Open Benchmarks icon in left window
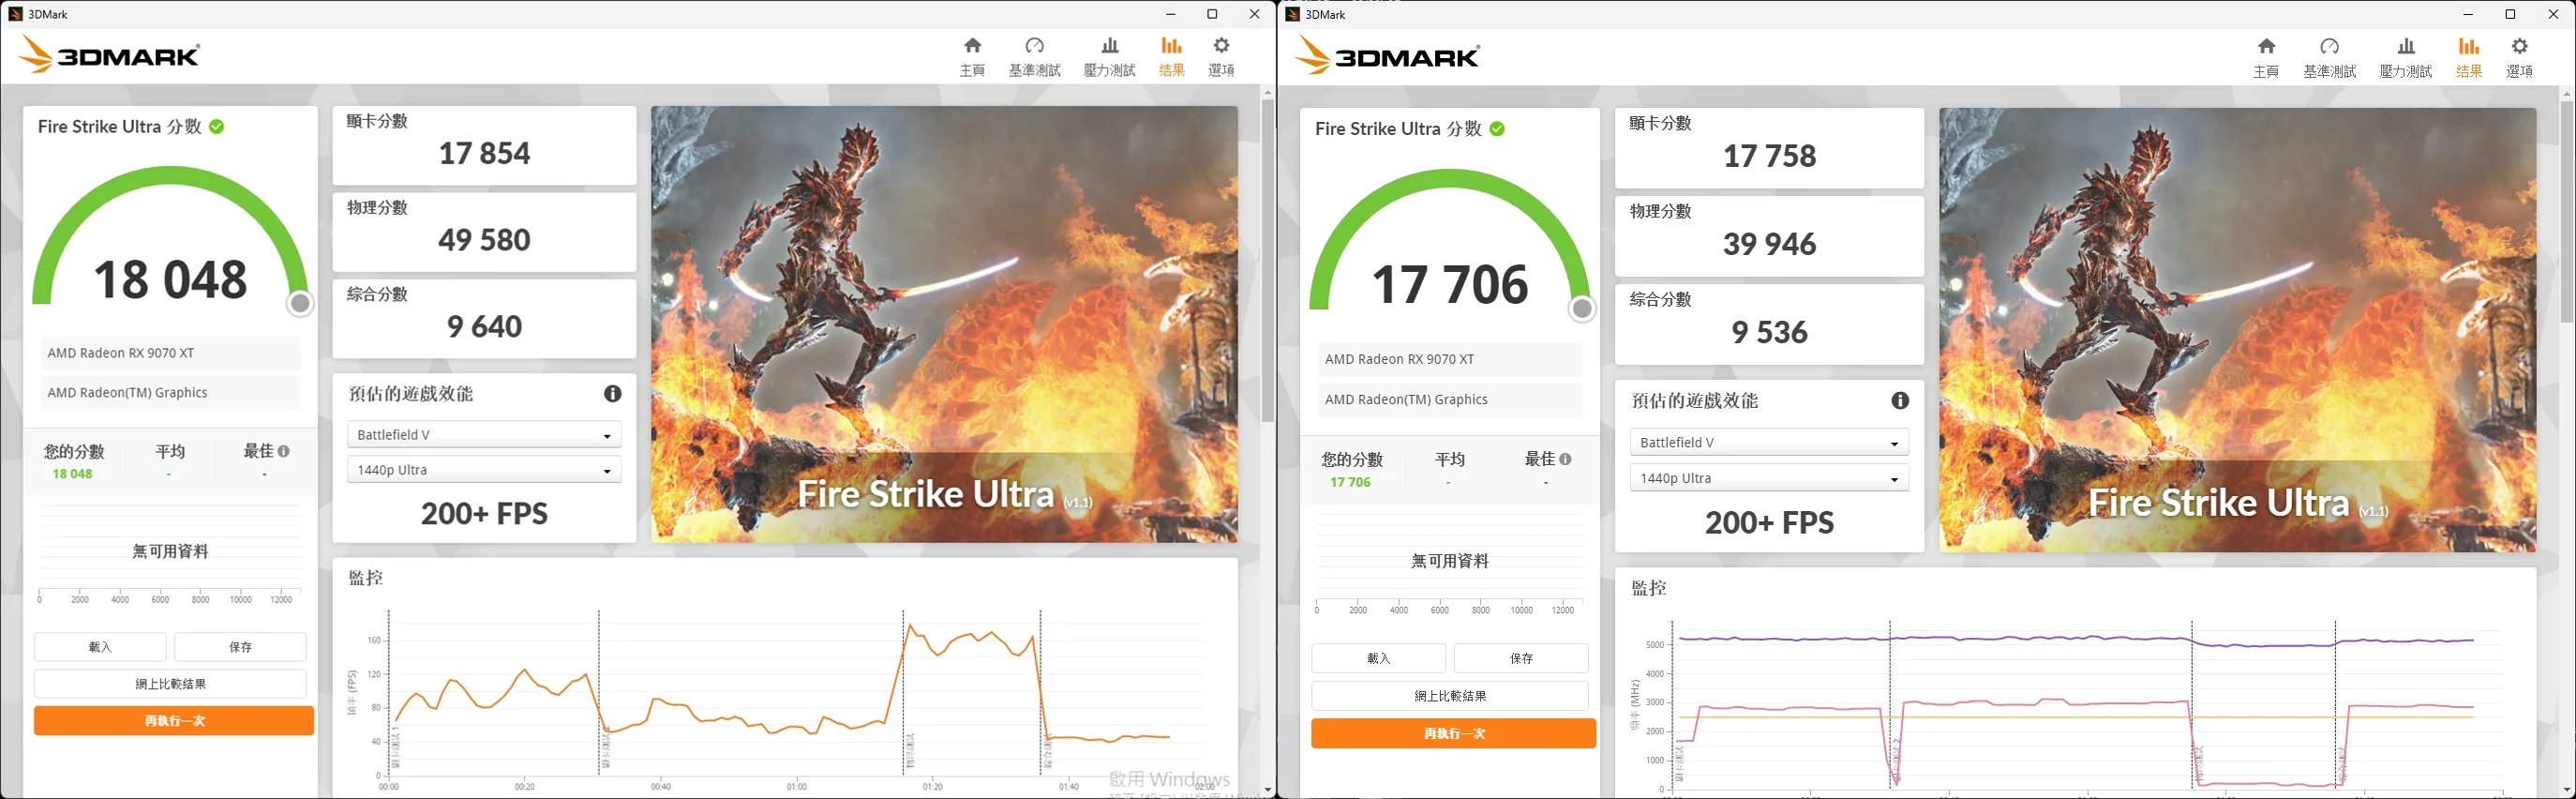The width and height of the screenshot is (2576, 799). 1034,46
